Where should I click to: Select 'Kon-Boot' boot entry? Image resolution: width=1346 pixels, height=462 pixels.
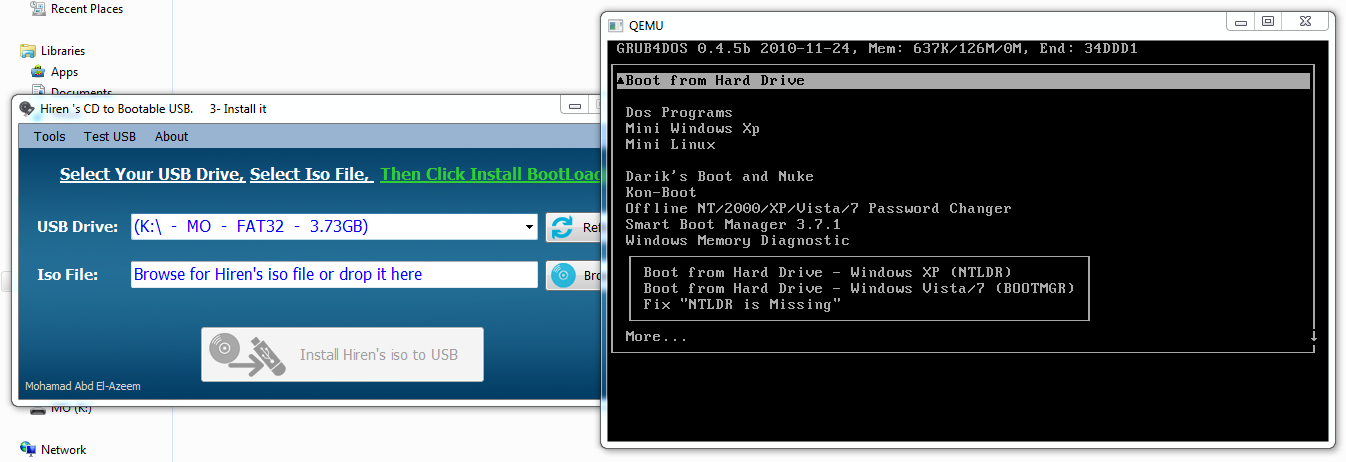pyautogui.click(x=661, y=192)
